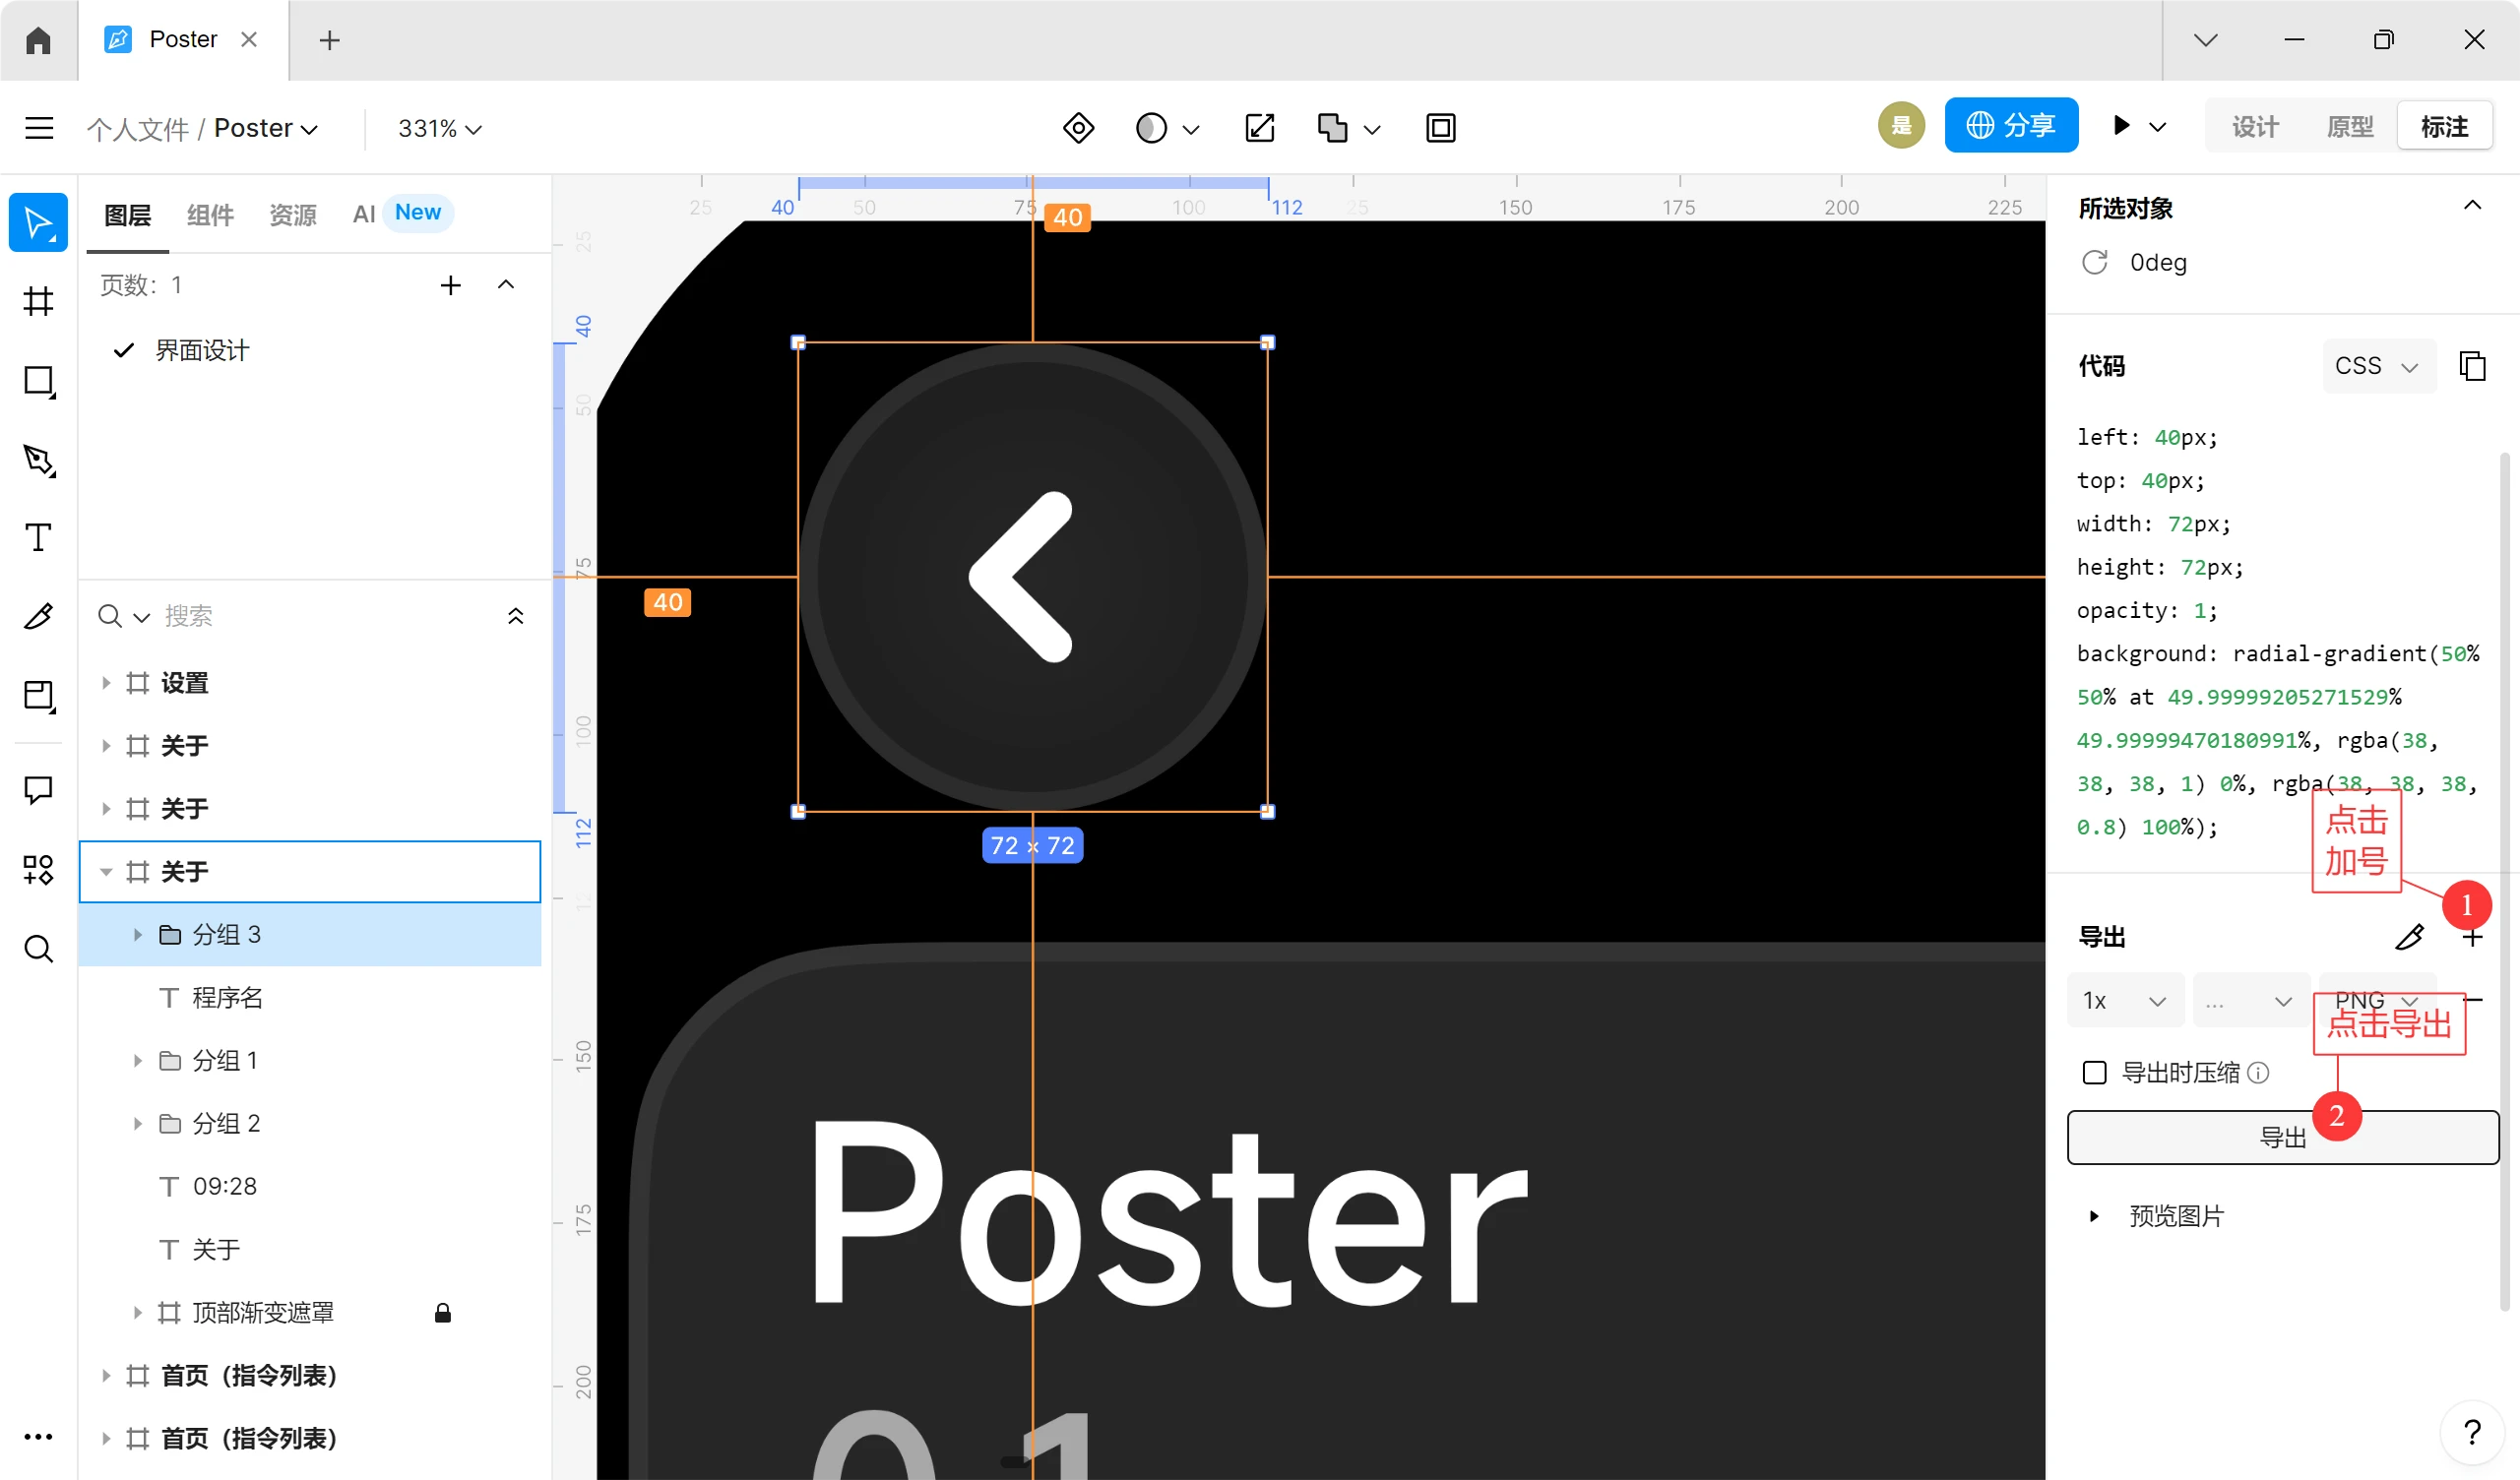The image size is (2520, 1480).
Task: Click the 导出 export button
Action: (2282, 1137)
